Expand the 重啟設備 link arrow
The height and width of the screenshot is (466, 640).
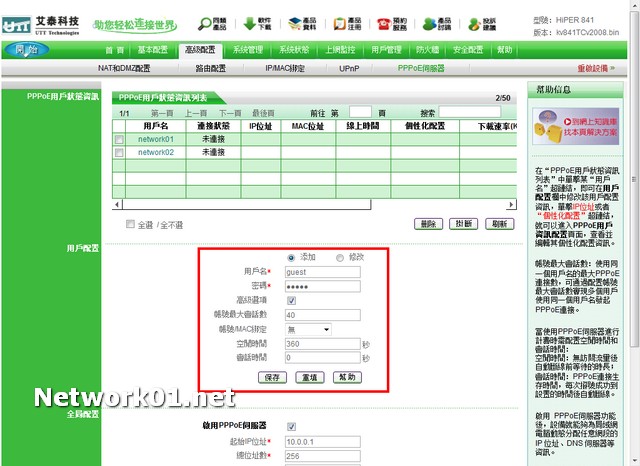point(611,69)
